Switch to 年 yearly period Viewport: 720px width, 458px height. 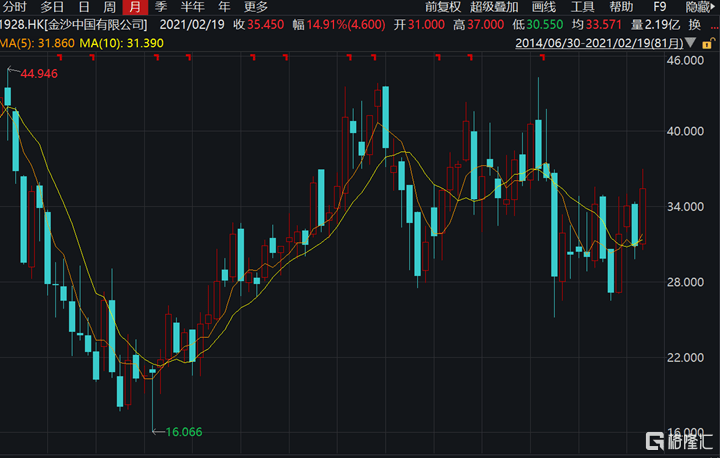(x=224, y=6)
